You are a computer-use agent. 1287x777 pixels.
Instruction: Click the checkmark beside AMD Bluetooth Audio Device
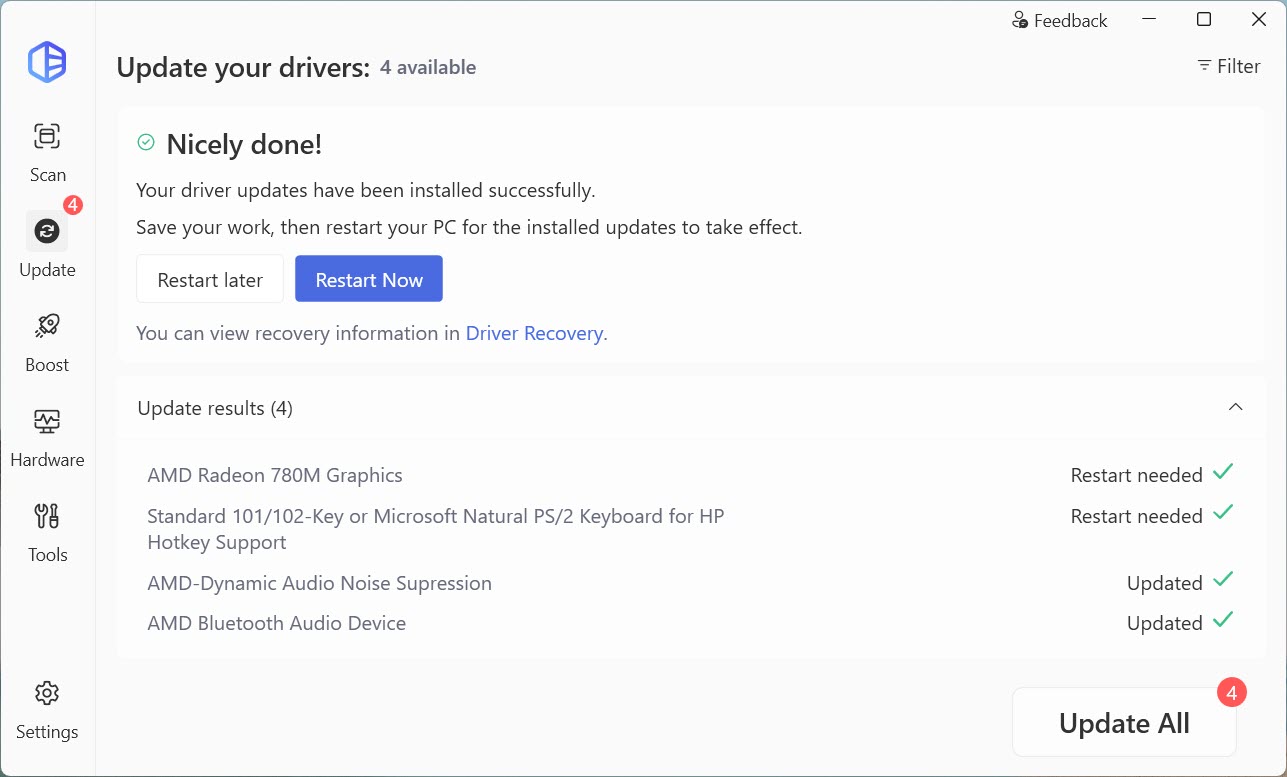point(1223,620)
